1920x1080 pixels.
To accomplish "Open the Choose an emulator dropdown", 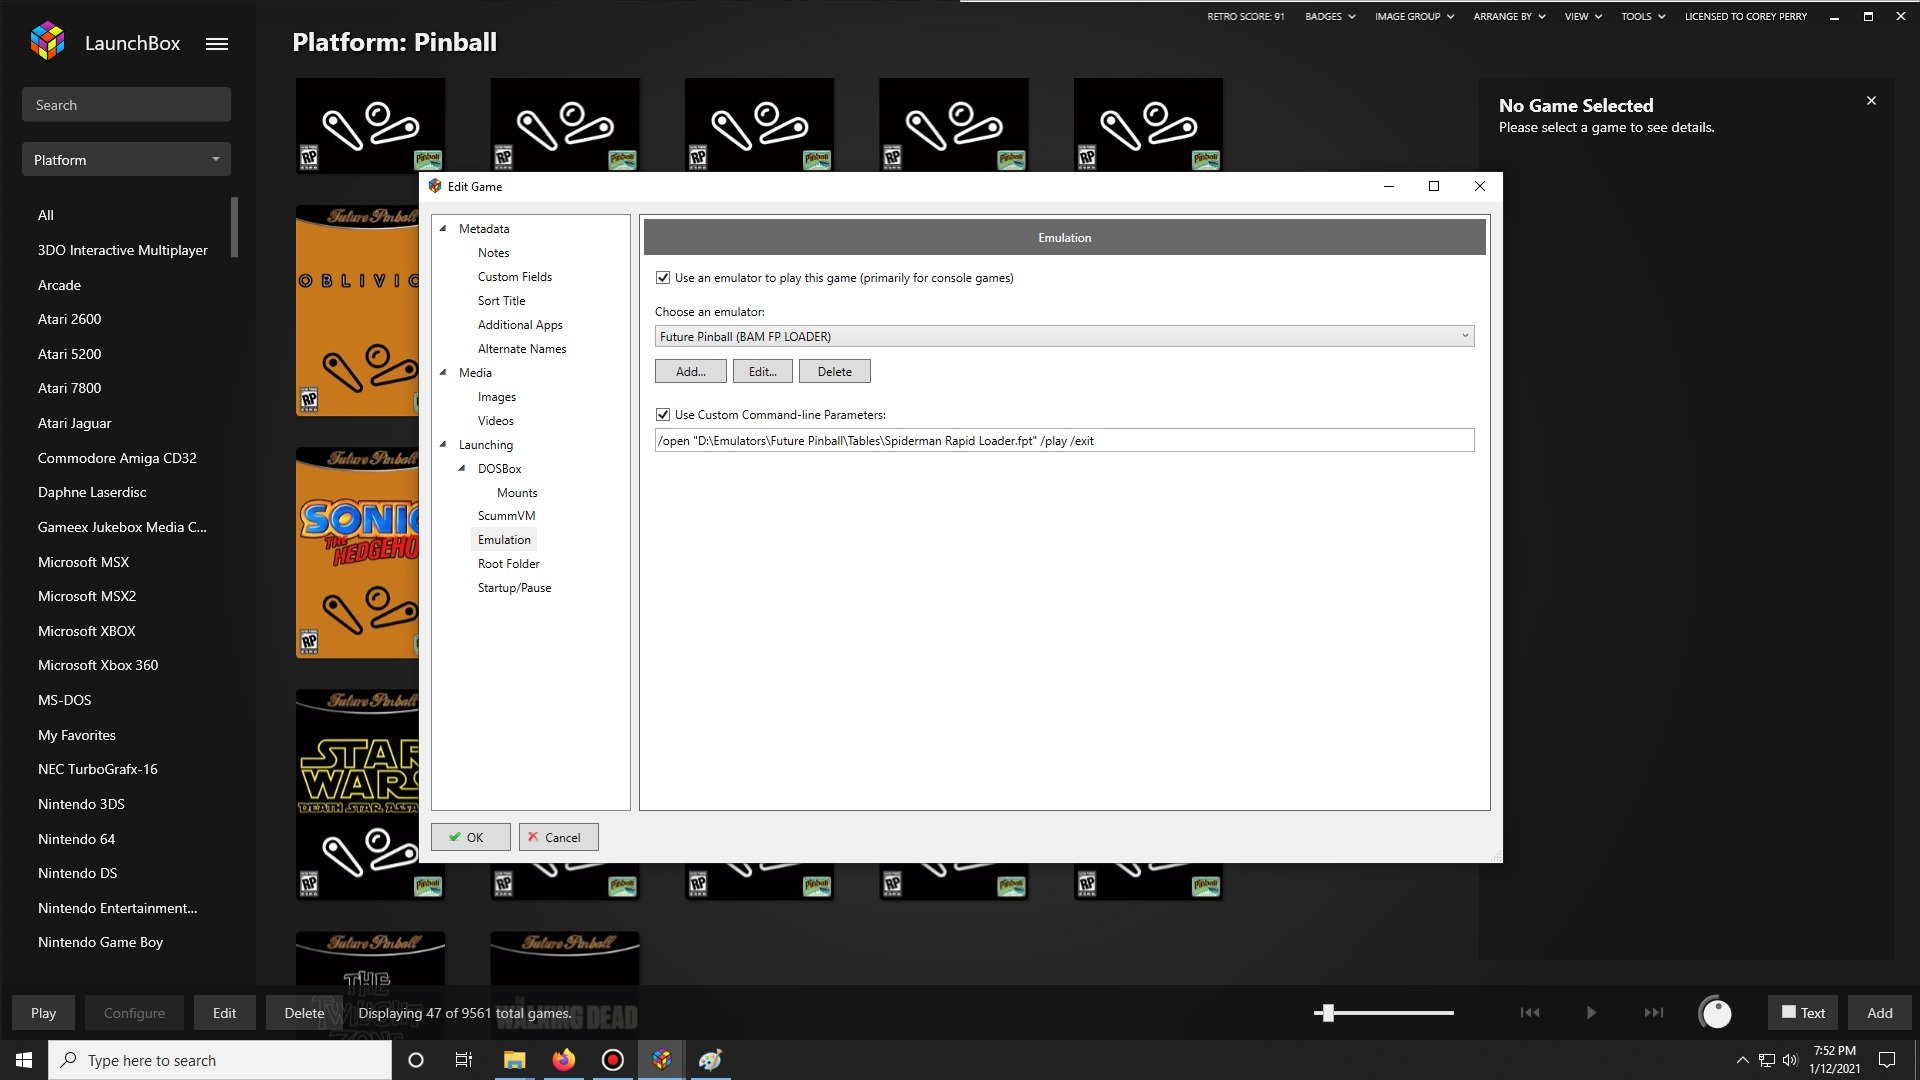I will click(x=1064, y=336).
